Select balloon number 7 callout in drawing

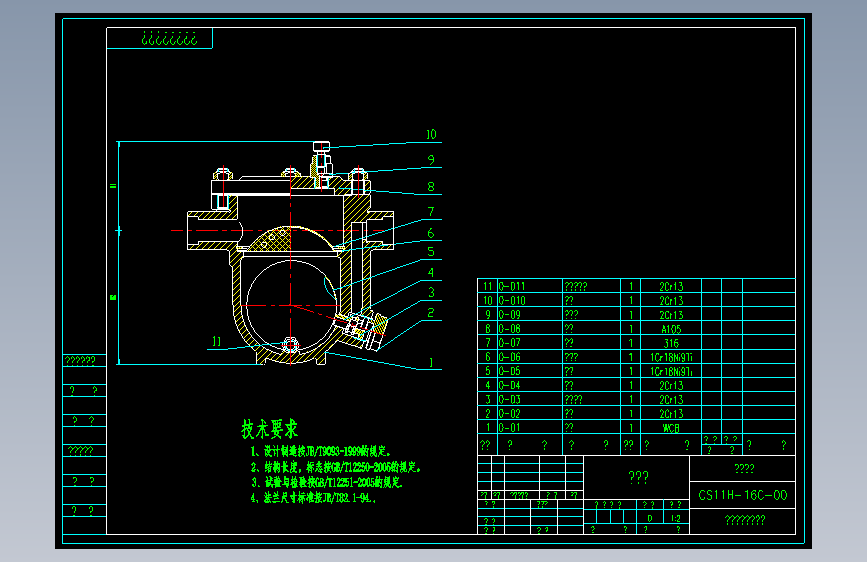click(431, 212)
